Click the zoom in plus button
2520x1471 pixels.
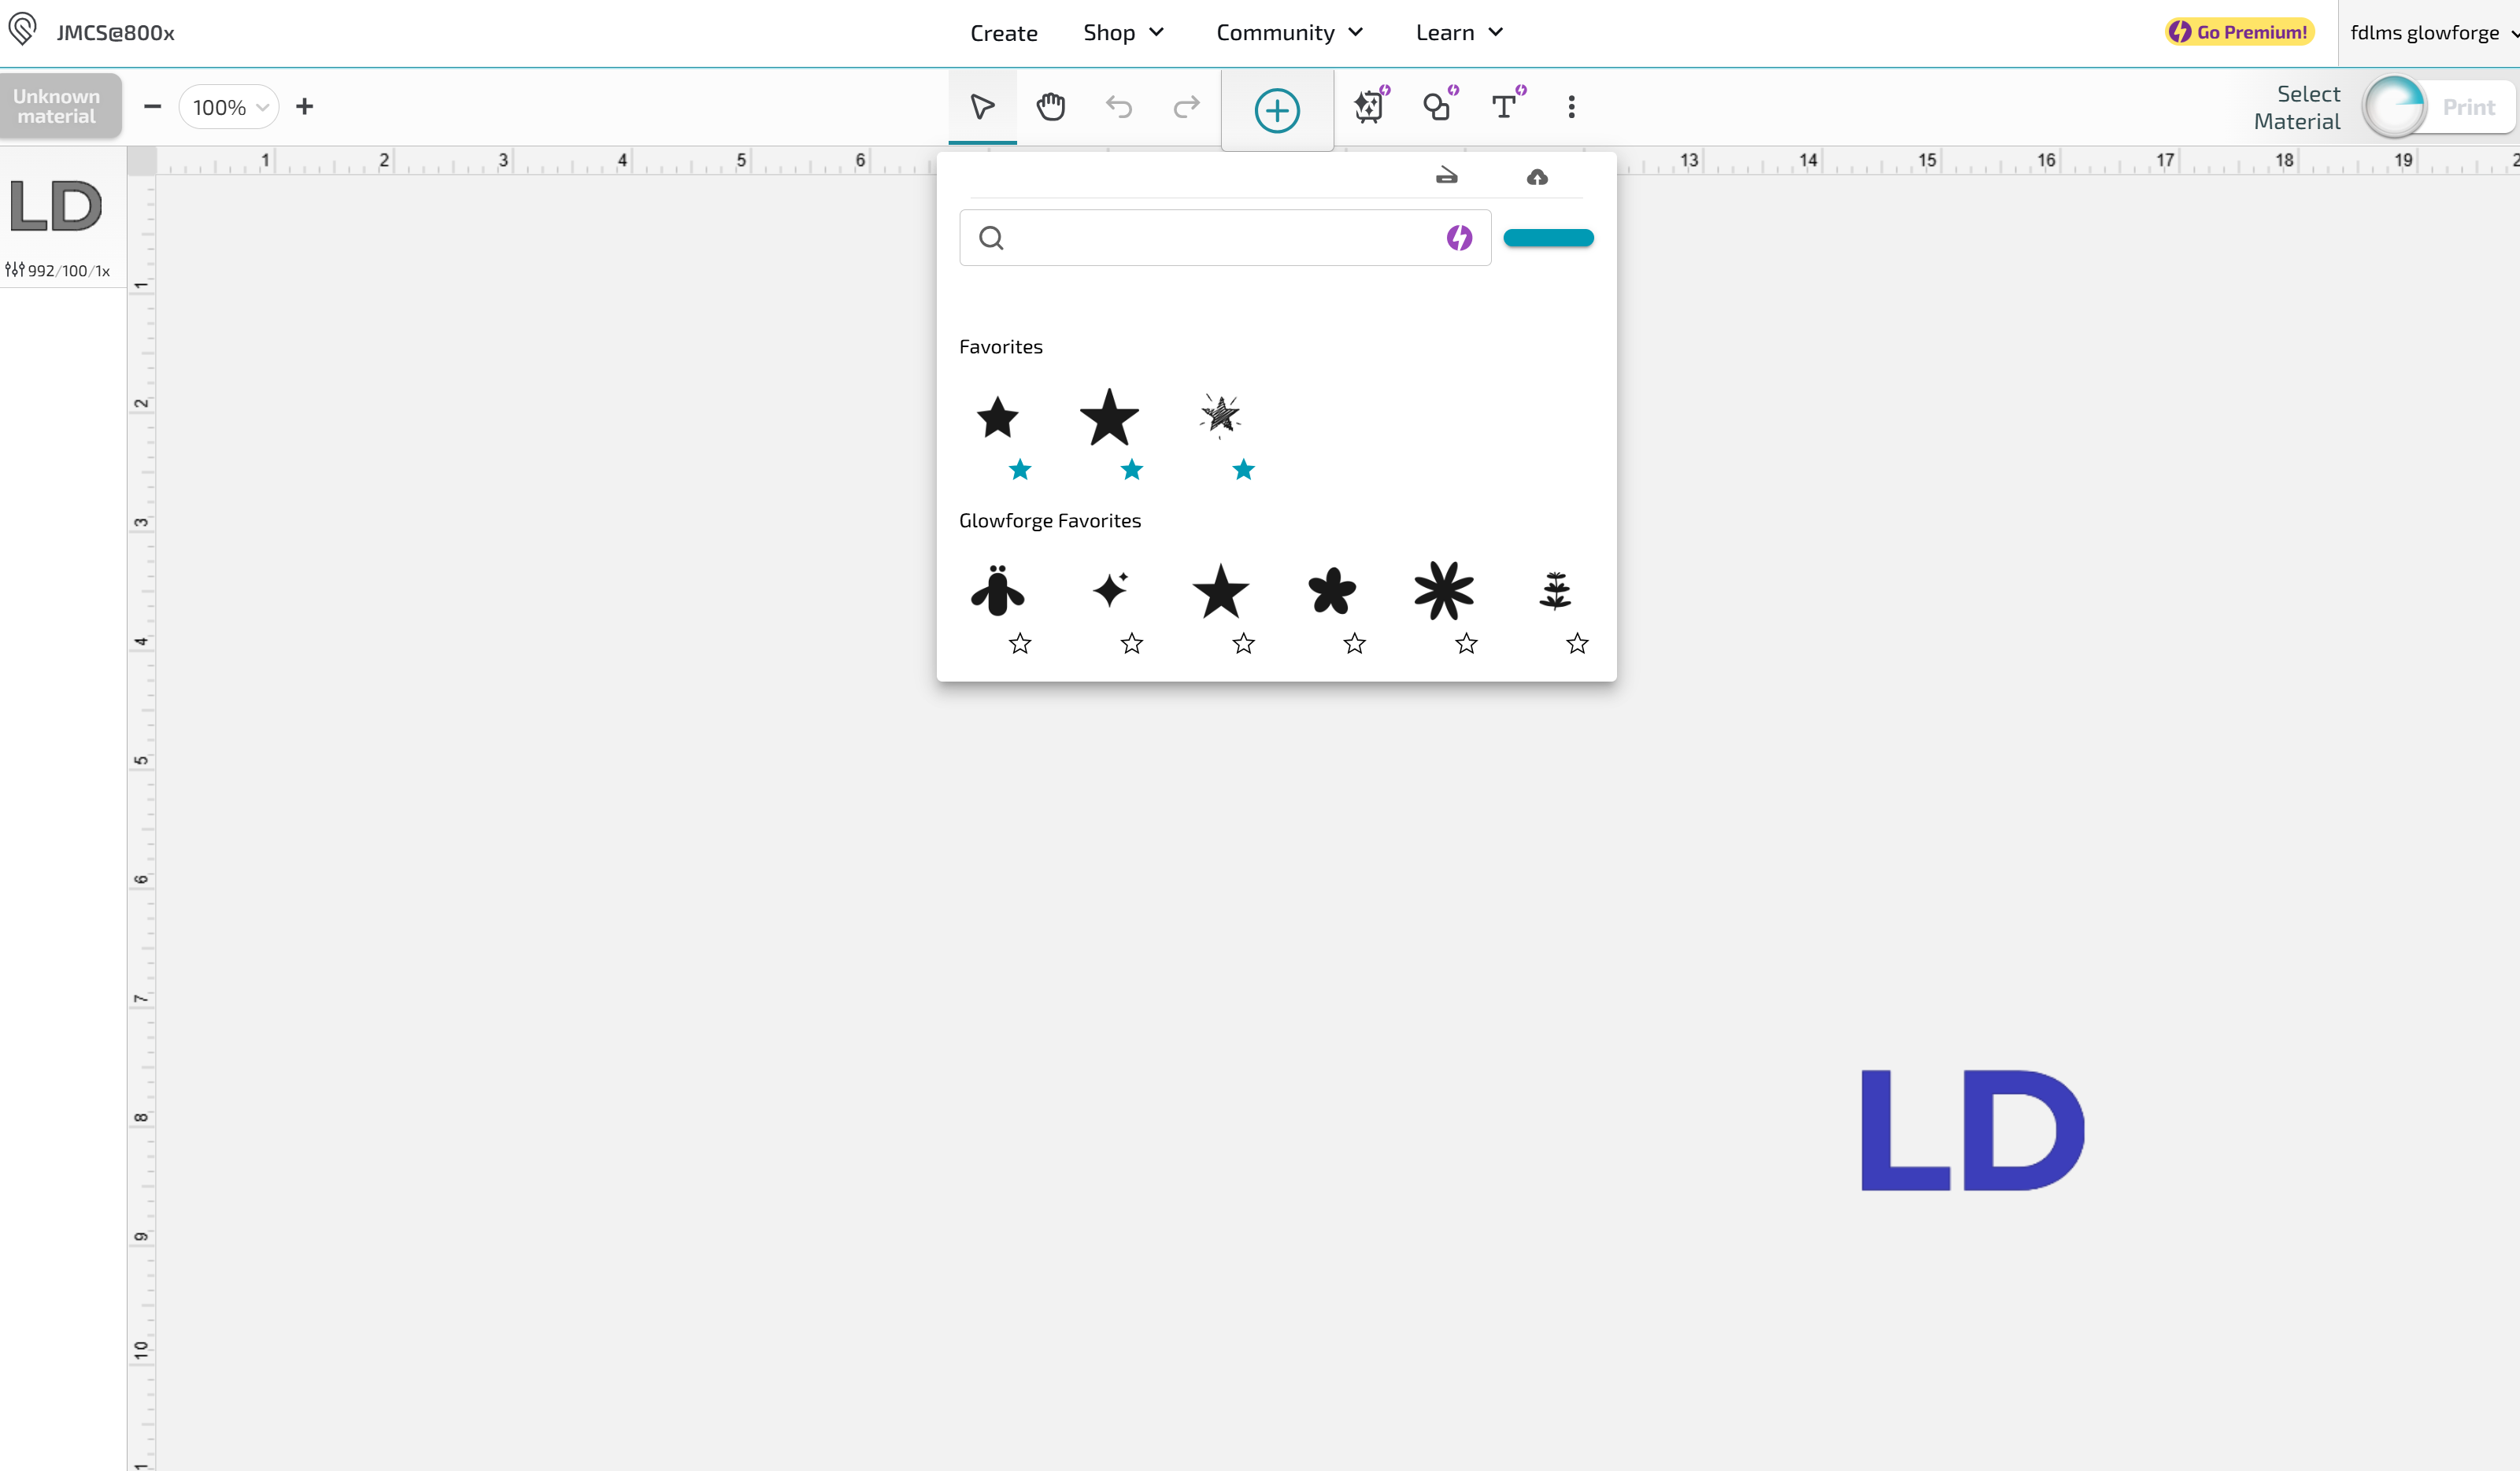coord(304,106)
